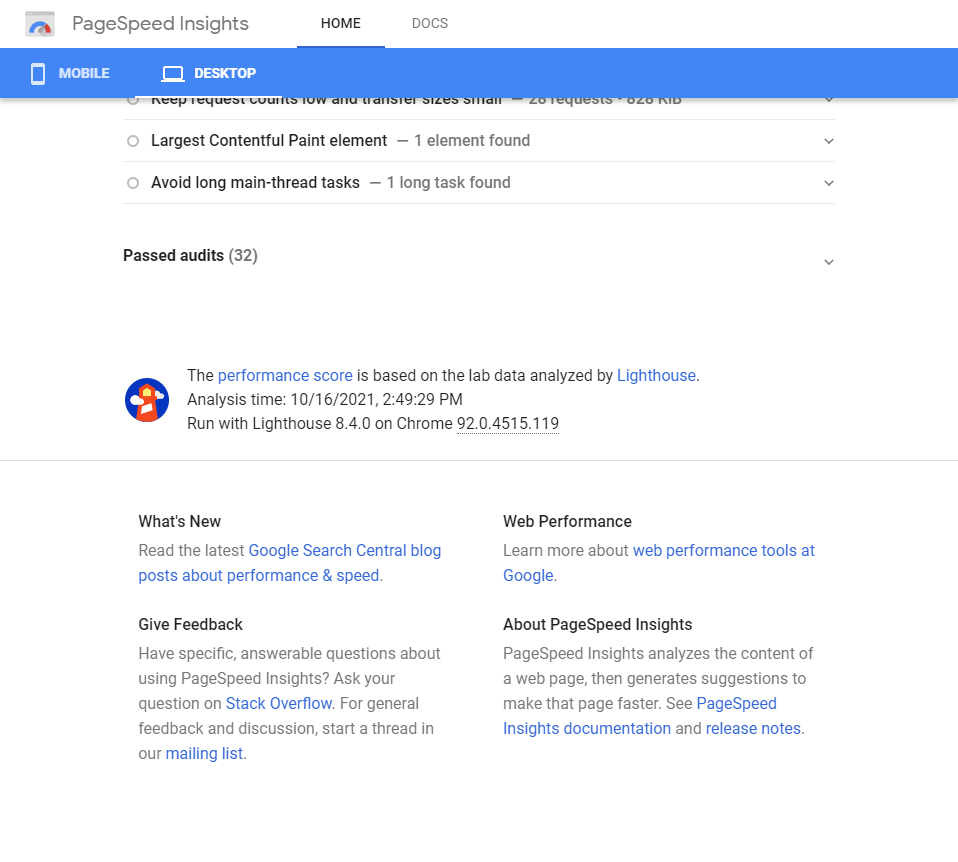Expand the Largest Contentful Paint element audit

pyautogui.click(x=828, y=141)
